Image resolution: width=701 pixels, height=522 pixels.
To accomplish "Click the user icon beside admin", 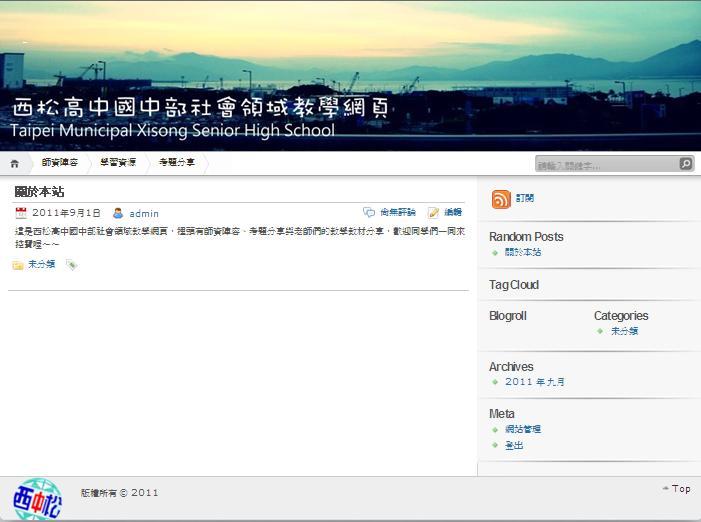I will (118, 213).
